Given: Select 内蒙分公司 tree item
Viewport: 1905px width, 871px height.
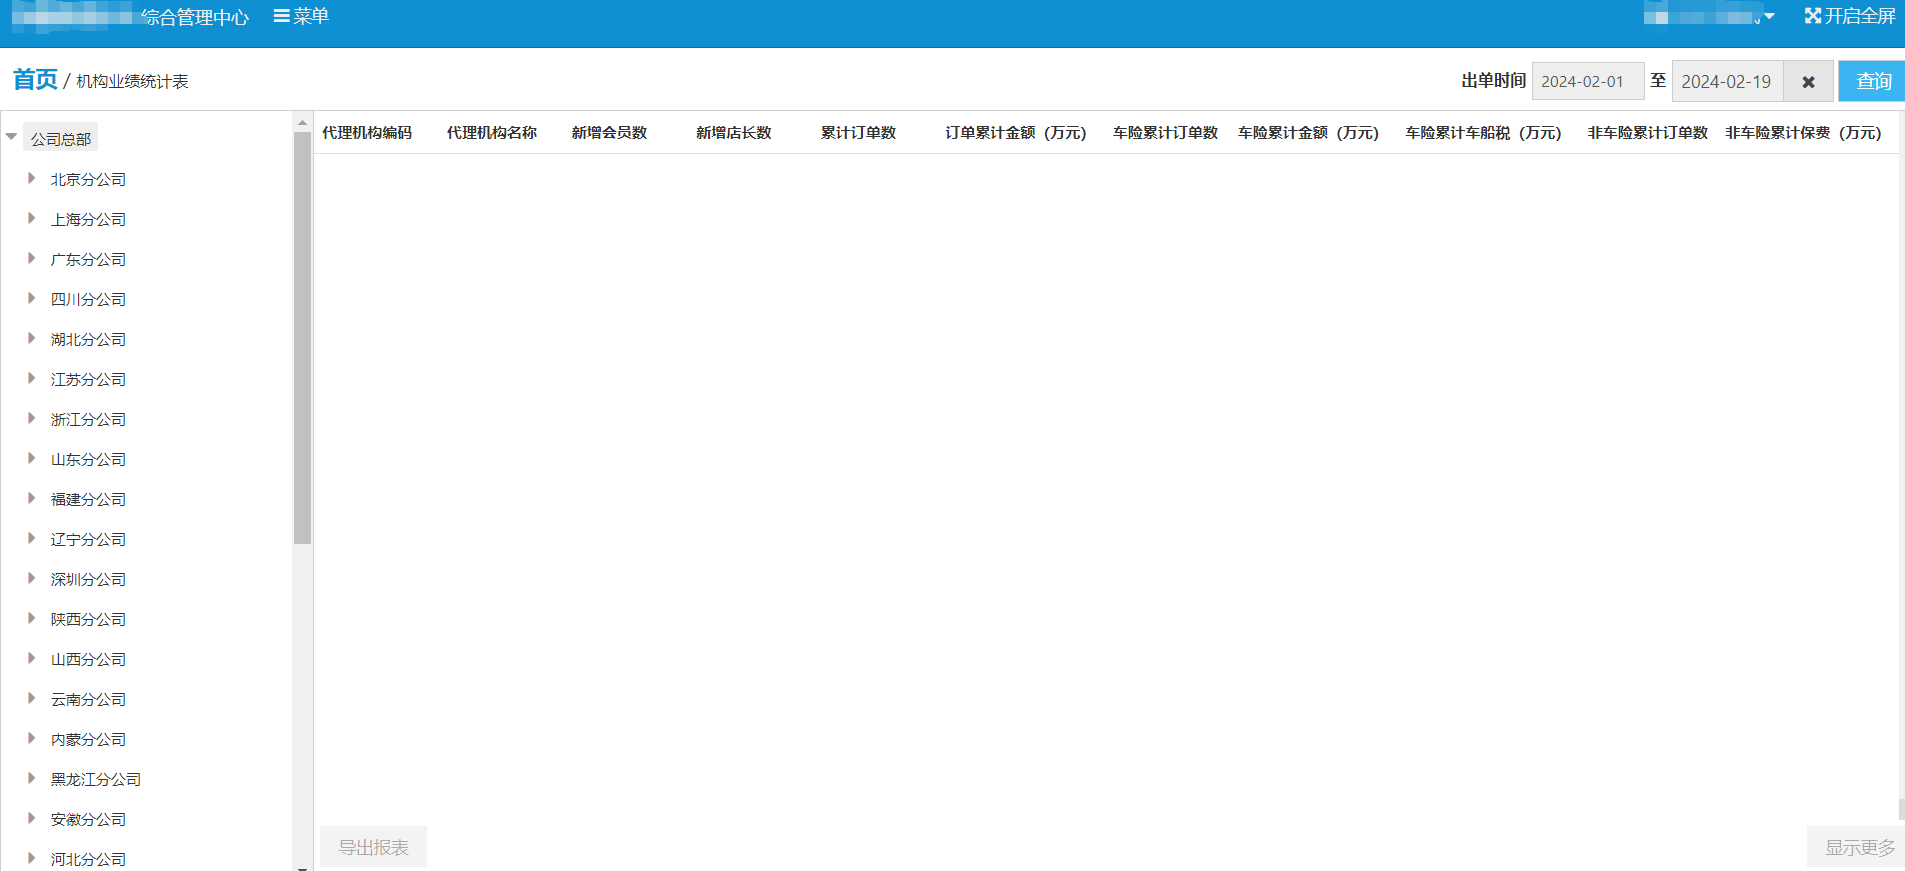Looking at the screenshot, I should tap(88, 739).
